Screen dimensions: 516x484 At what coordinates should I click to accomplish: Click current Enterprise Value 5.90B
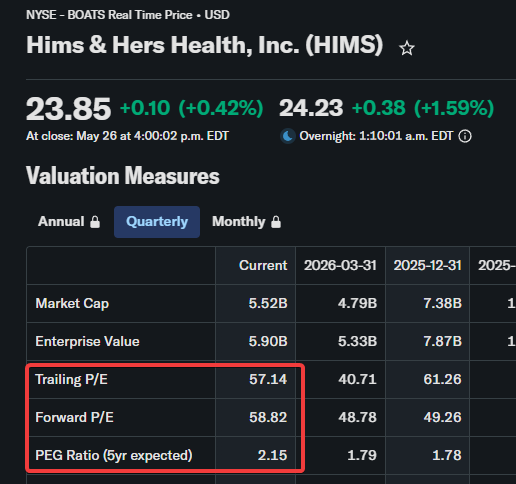(268, 342)
